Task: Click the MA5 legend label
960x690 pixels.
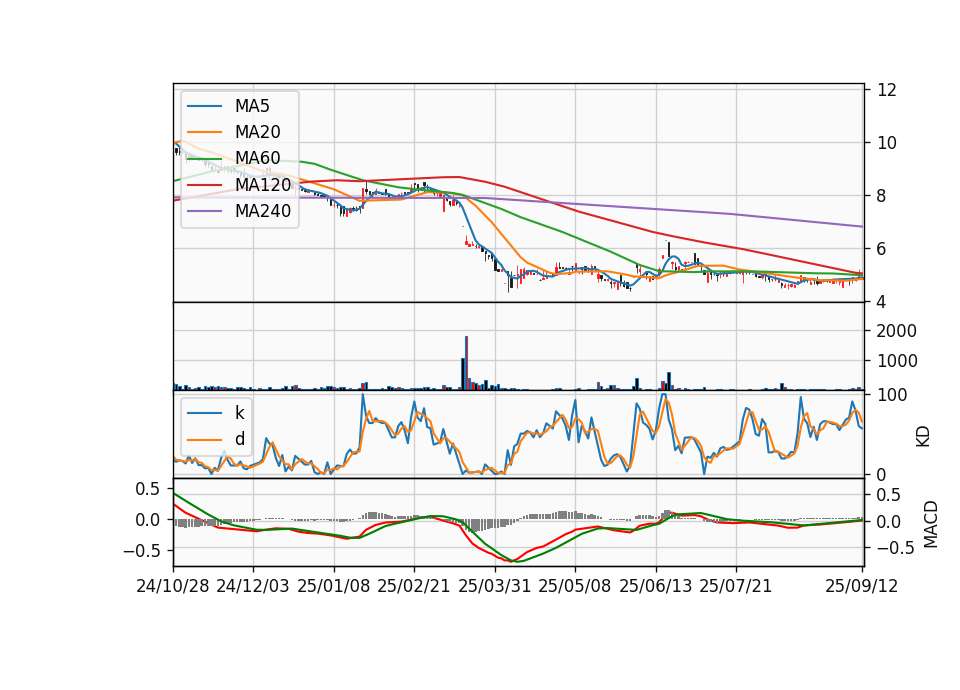Action: [252, 106]
